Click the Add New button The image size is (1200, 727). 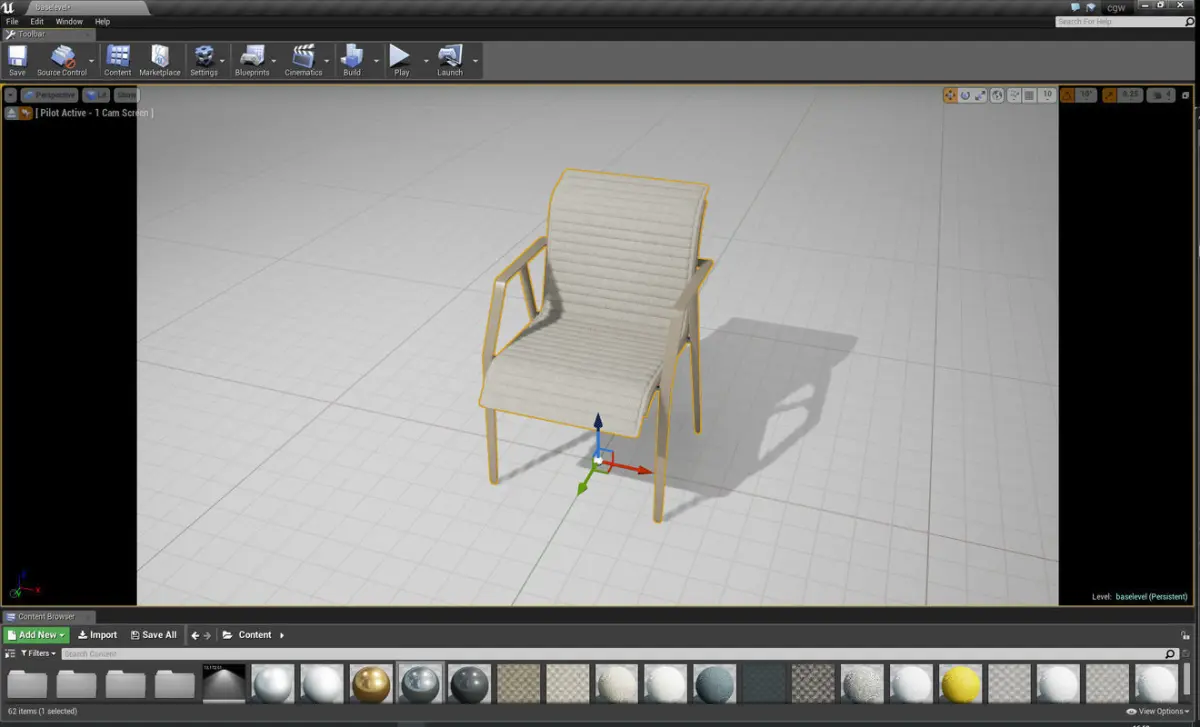pyautogui.click(x=36, y=635)
